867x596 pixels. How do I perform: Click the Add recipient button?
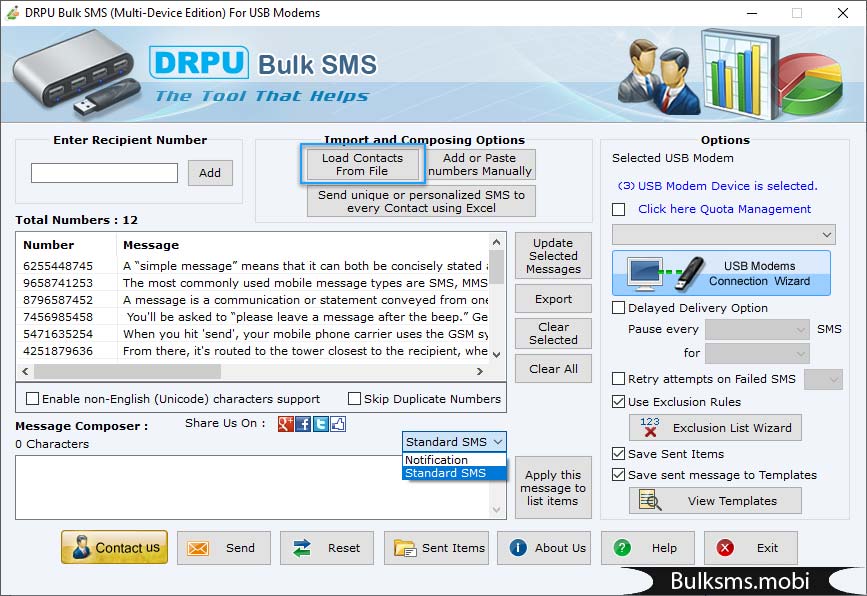click(x=210, y=173)
